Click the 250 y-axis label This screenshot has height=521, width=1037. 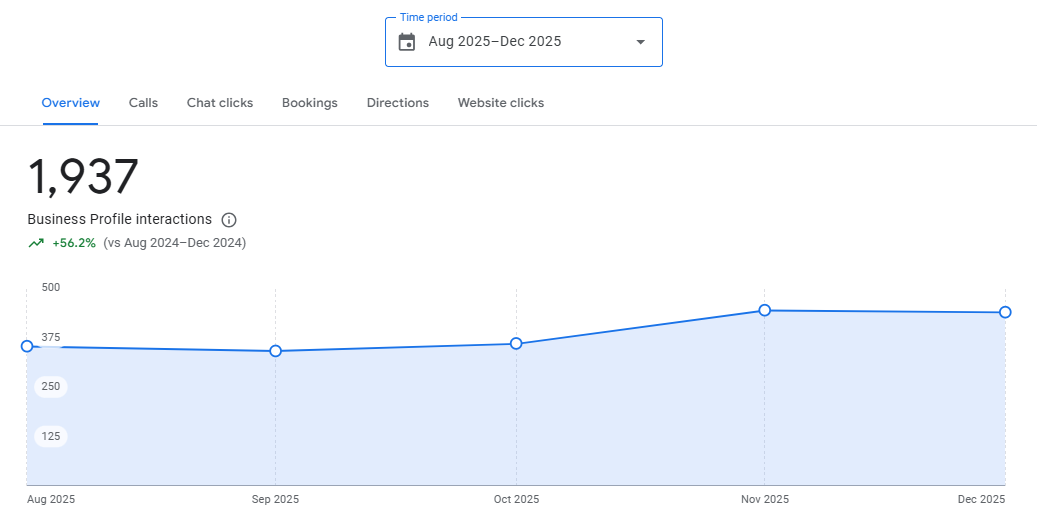click(51, 387)
